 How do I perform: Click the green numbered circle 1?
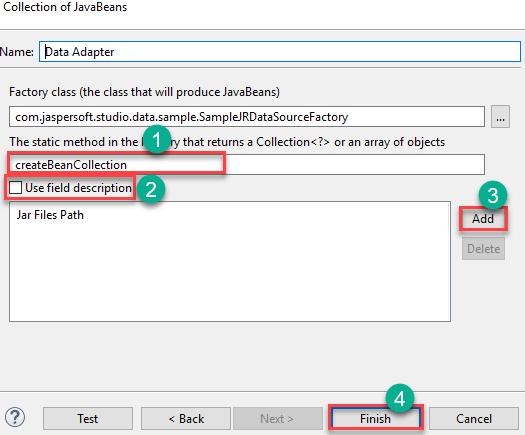point(156,139)
